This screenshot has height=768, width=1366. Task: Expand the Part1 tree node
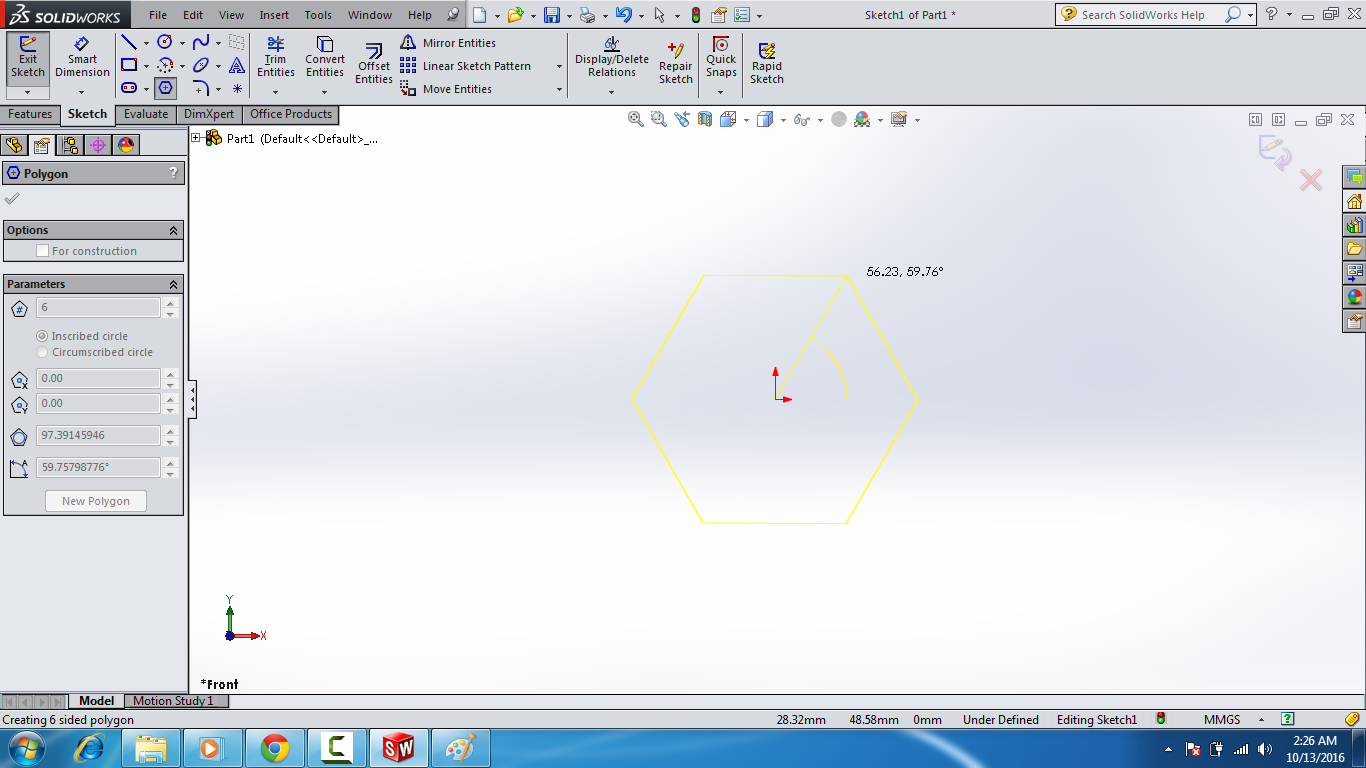point(196,138)
